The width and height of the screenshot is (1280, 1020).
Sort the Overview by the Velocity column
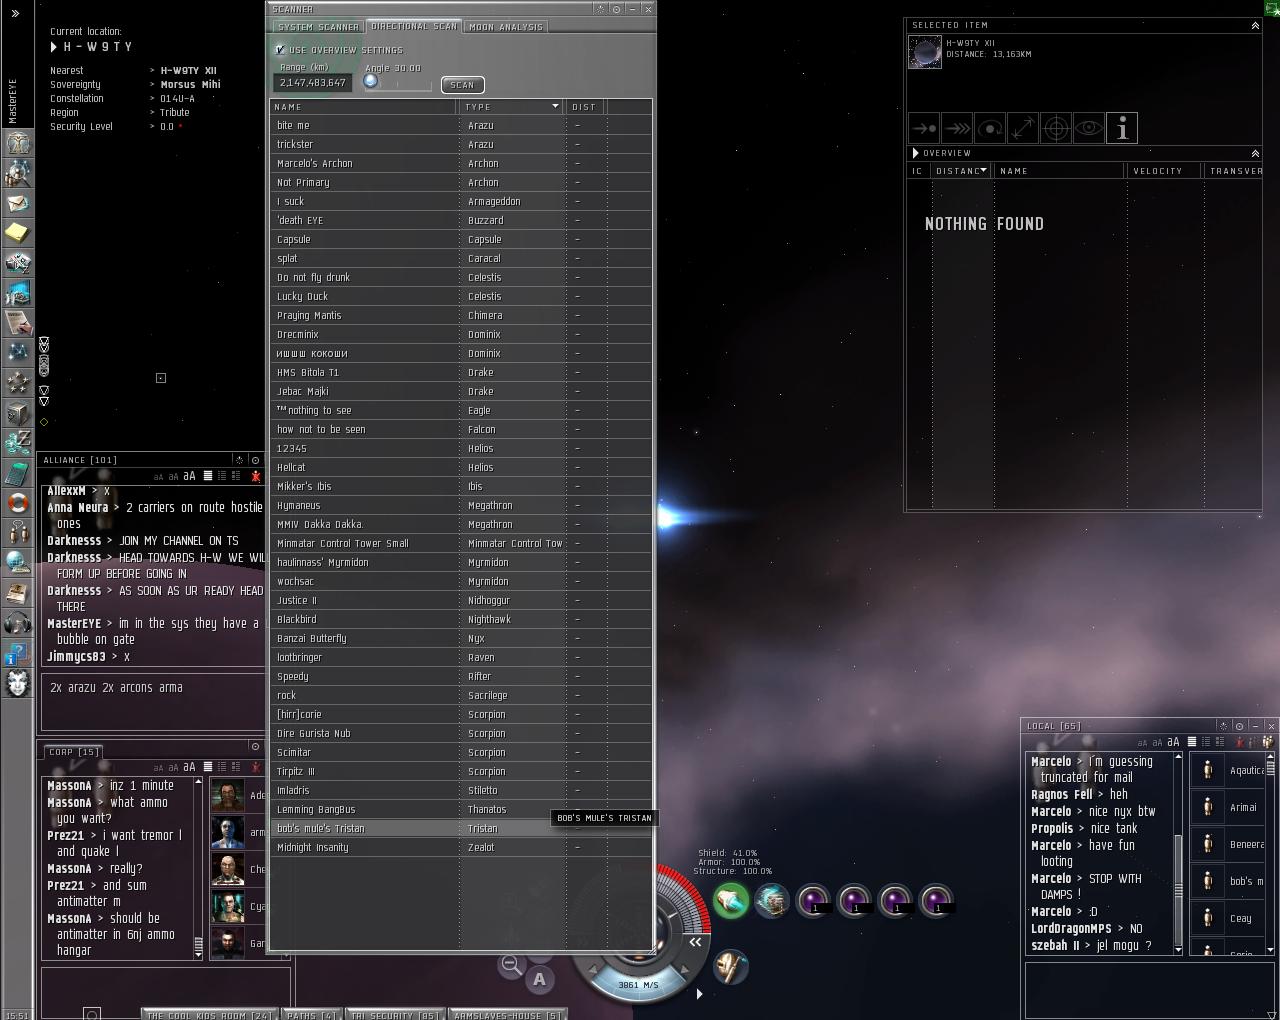(1162, 171)
